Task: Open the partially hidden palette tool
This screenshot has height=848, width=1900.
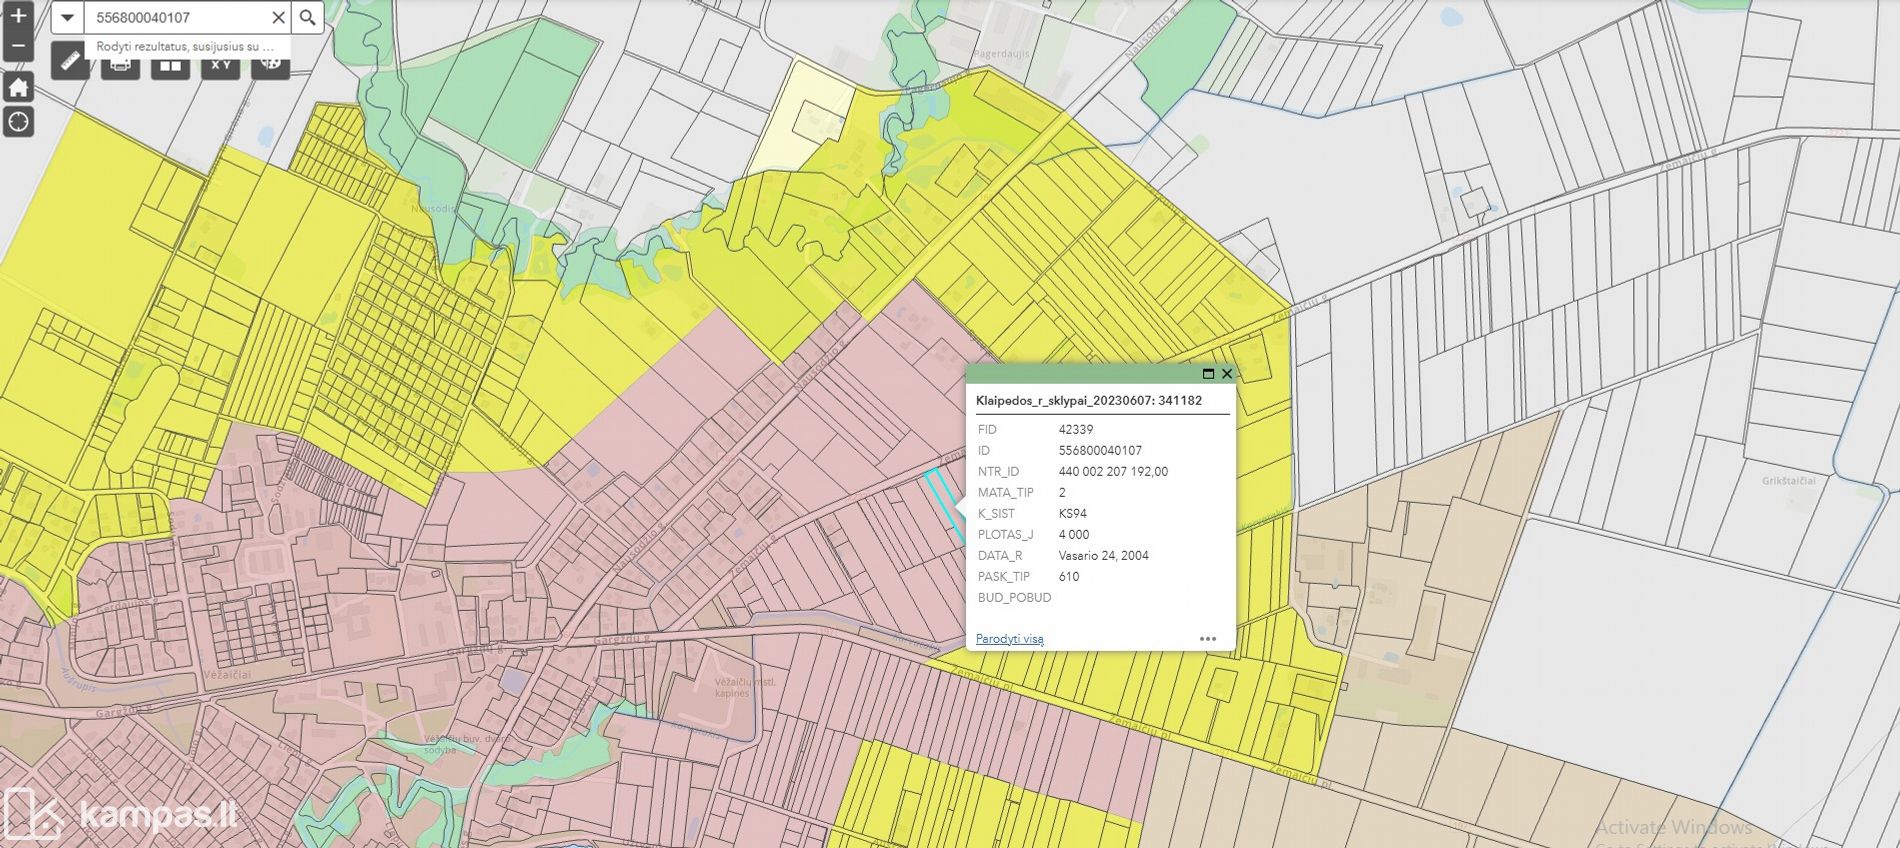Action: [270, 64]
